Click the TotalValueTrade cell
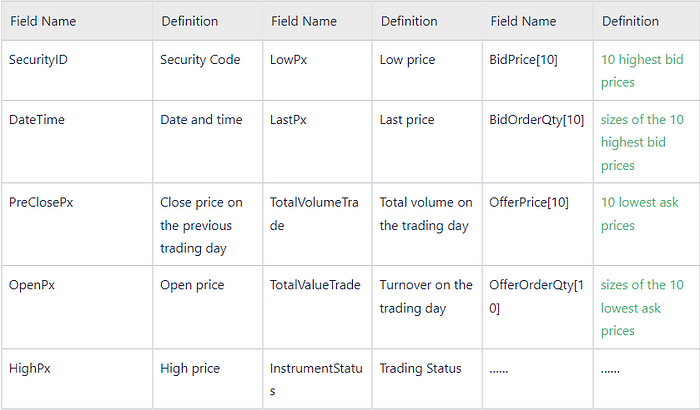The height and width of the screenshot is (410, 700). coord(317,307)
